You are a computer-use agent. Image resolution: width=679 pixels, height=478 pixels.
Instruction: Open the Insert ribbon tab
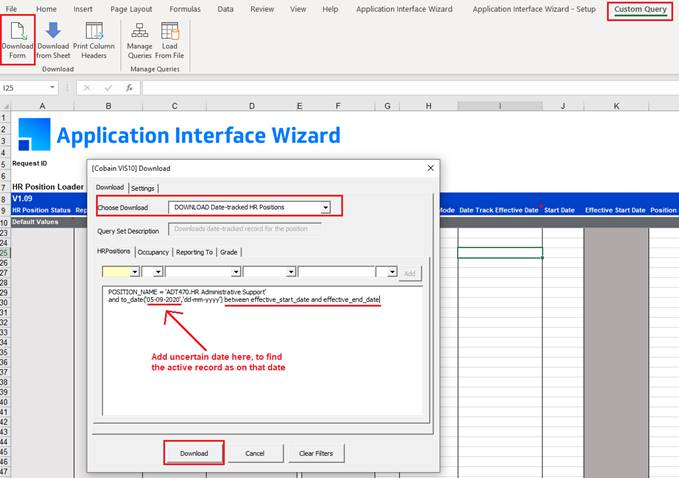[83, 9]
